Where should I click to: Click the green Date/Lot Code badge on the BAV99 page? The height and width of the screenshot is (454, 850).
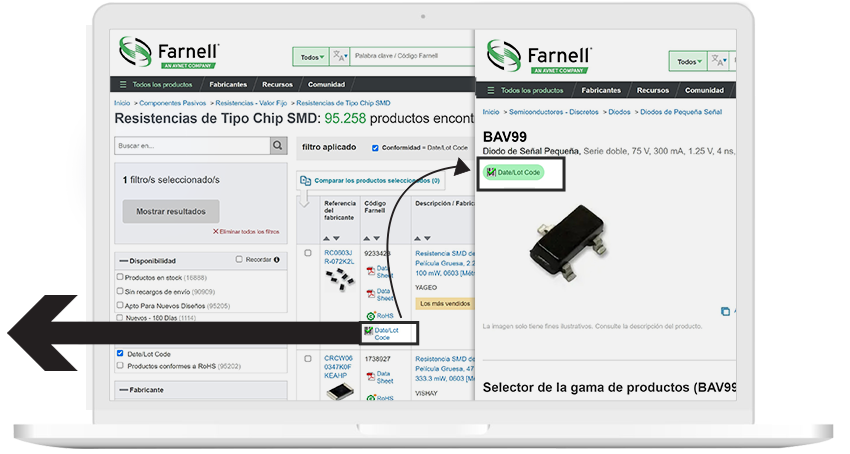[x=514, y=172]
